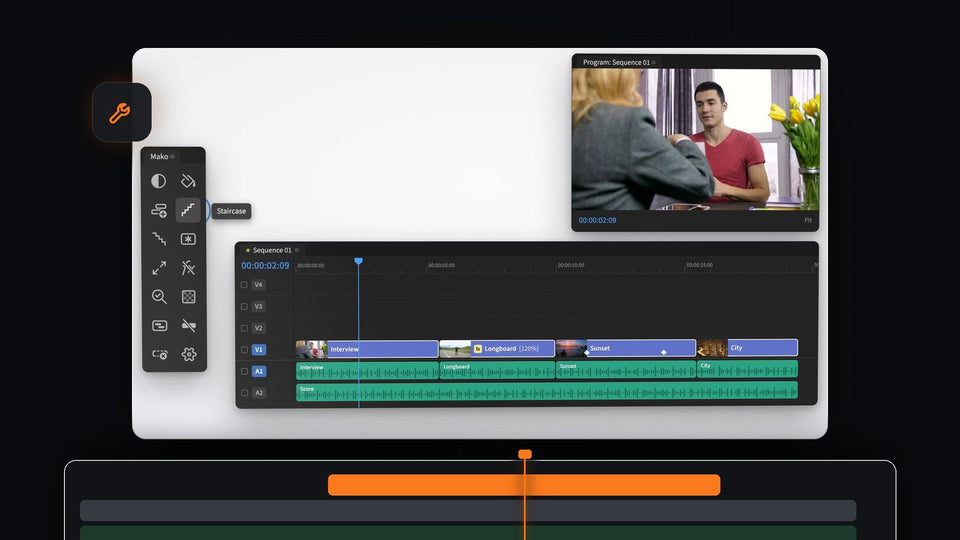Select the City audio clip on A1
960x540 pixels.
[x=748, y=369]
